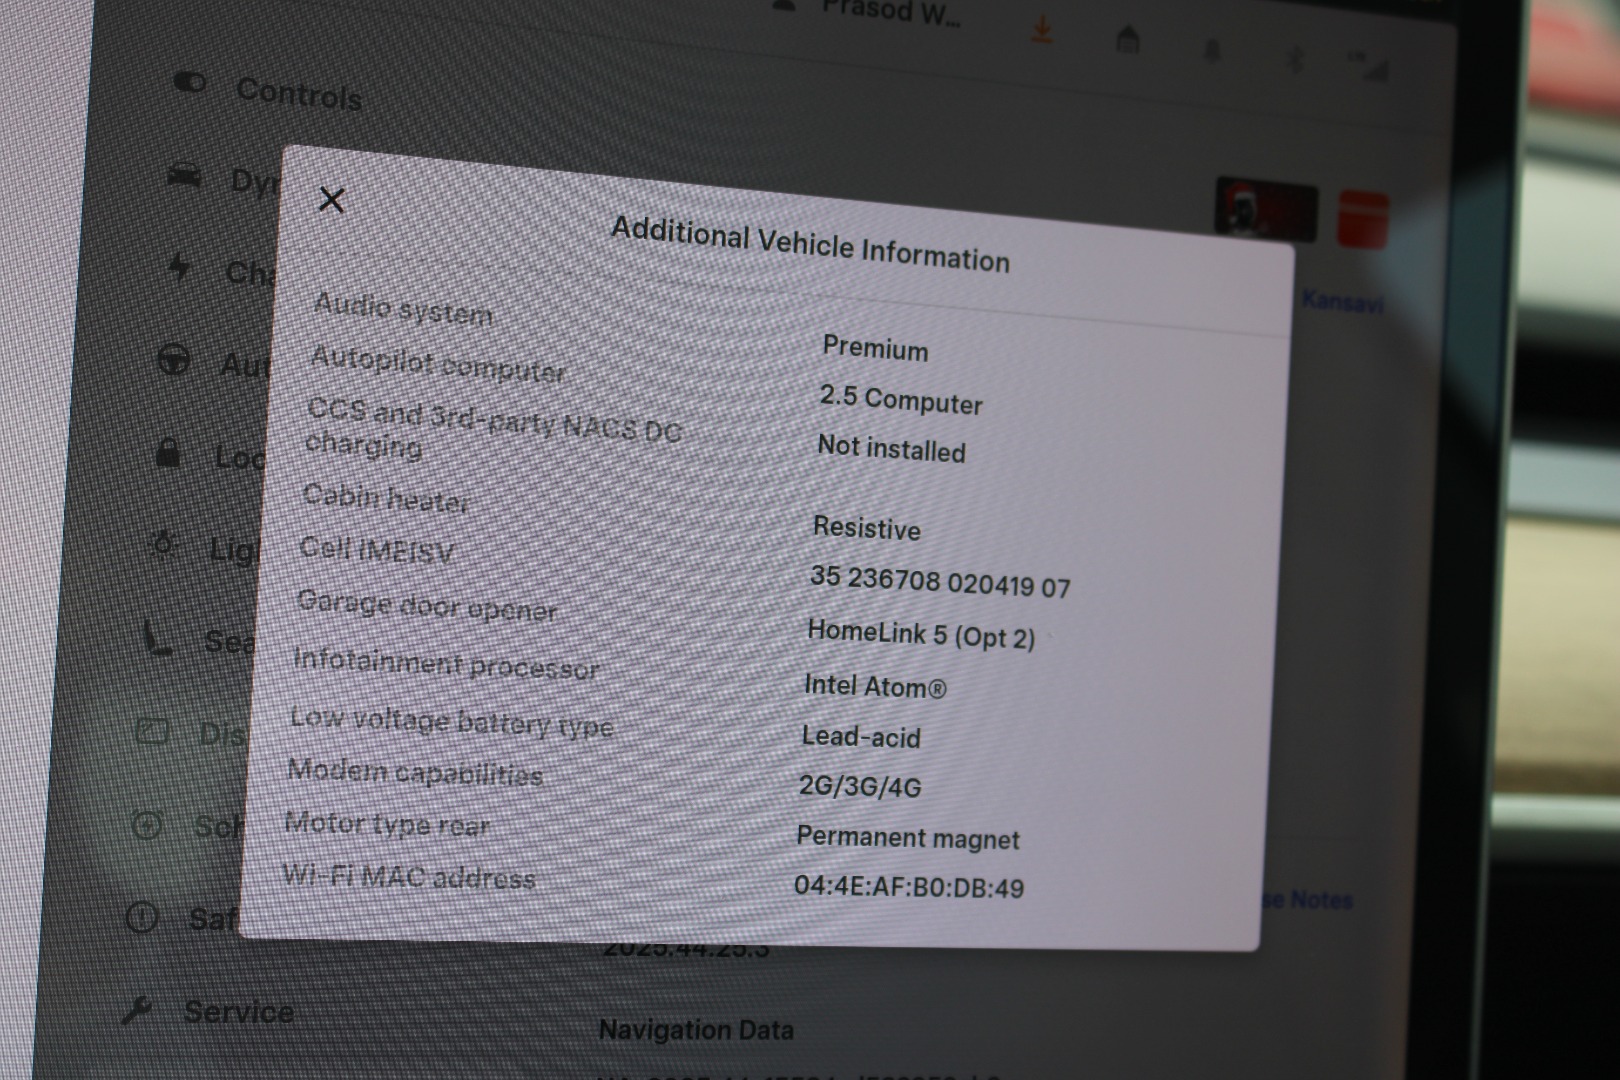The width and height of the screenshot is (1620, 1080).
Task: Select the Charging lightning bolt icon
Action: (x=179, y=267)
